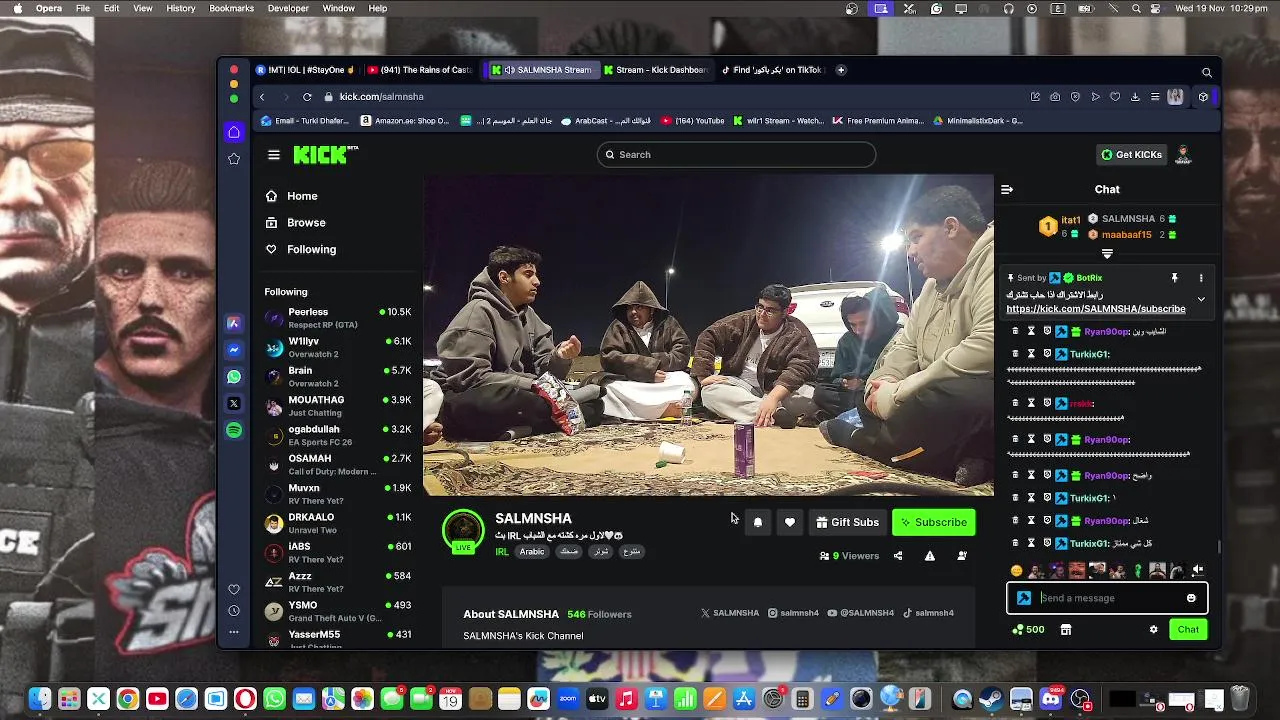Open the YouTube bookmark in bookmarks bar
The width and height of the screenshot is (1280, 720).
pyautogui.click(x=692, y=121)
